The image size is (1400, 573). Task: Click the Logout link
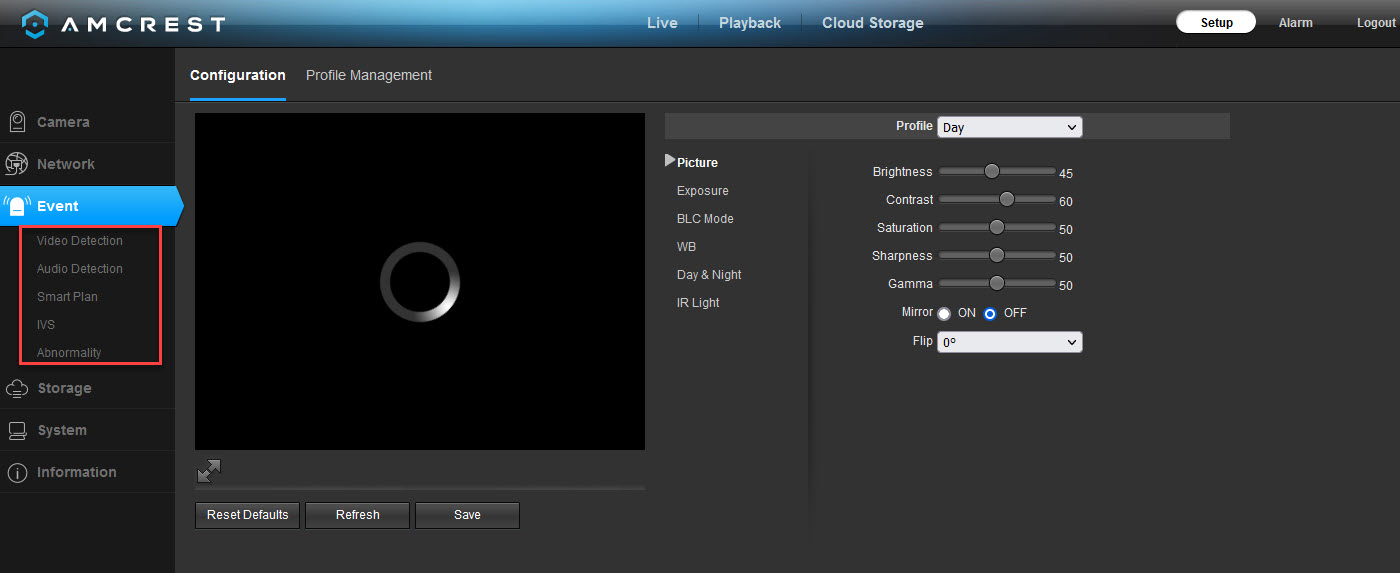(x=1376, y=23)
